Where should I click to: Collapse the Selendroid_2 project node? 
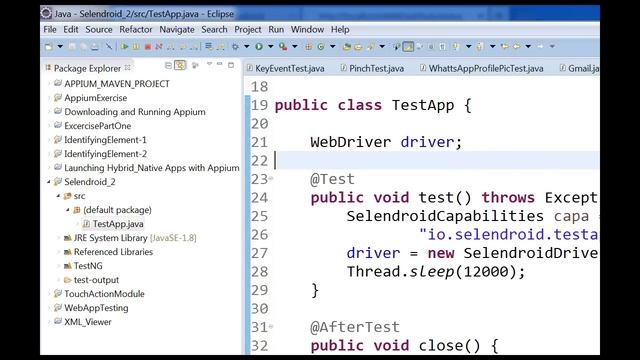pos(49,182)
